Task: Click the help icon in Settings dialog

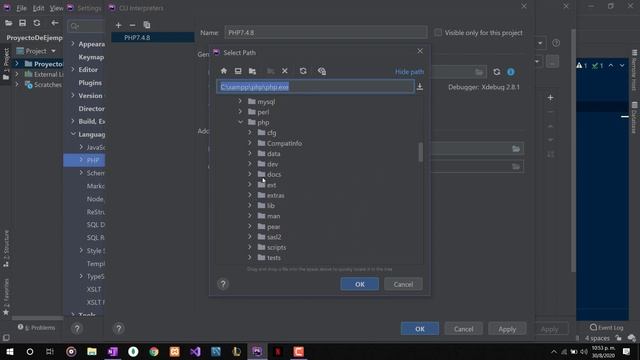Action: coord(77,329)
